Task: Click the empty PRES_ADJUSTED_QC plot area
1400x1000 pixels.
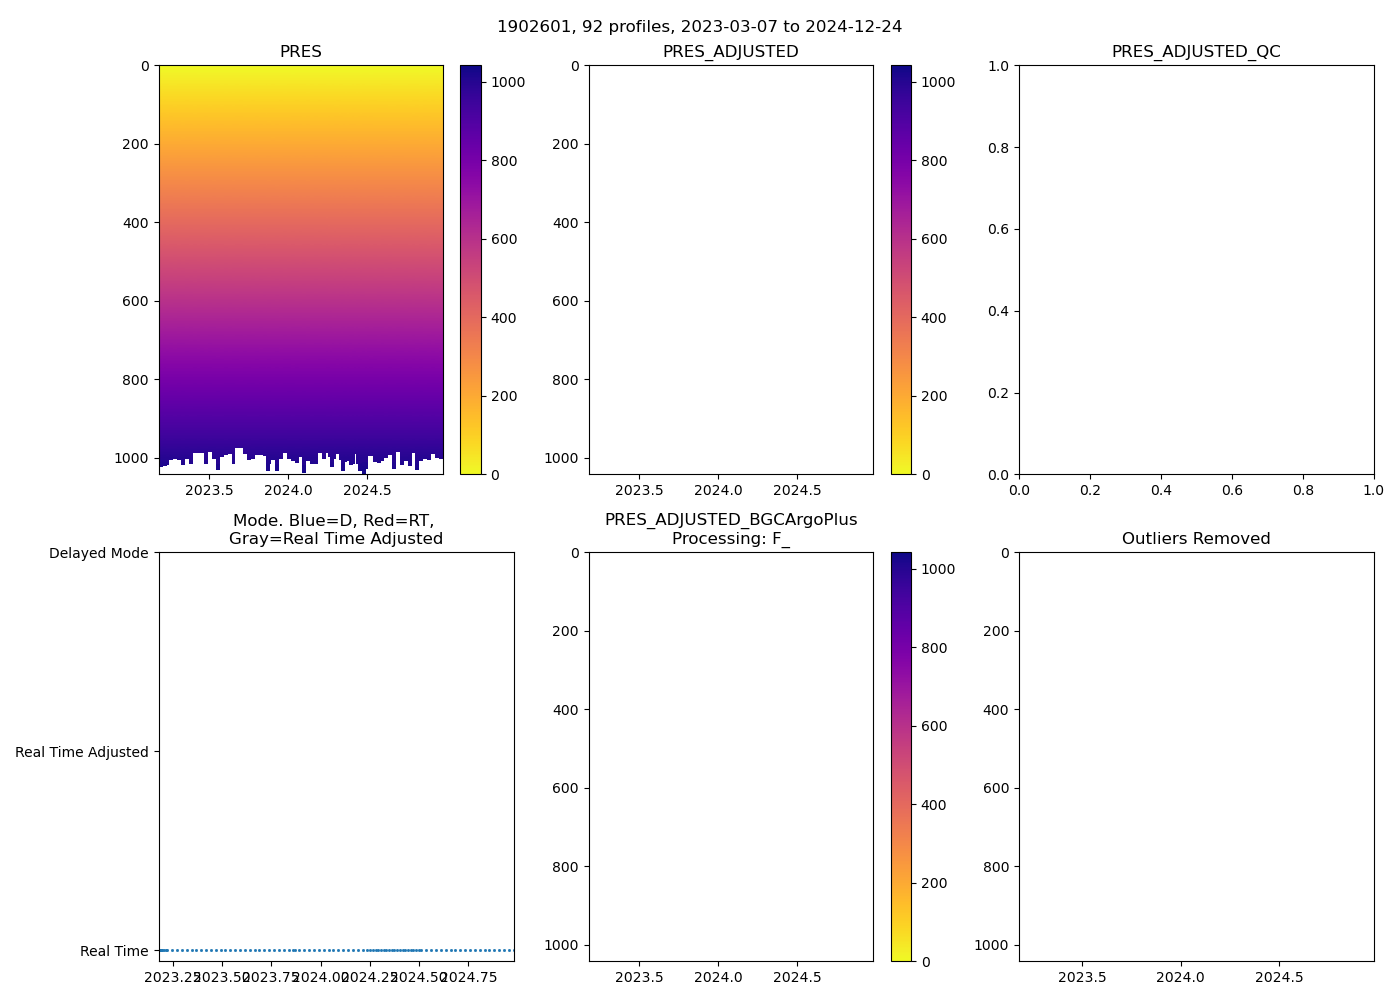Action: 1196,270
